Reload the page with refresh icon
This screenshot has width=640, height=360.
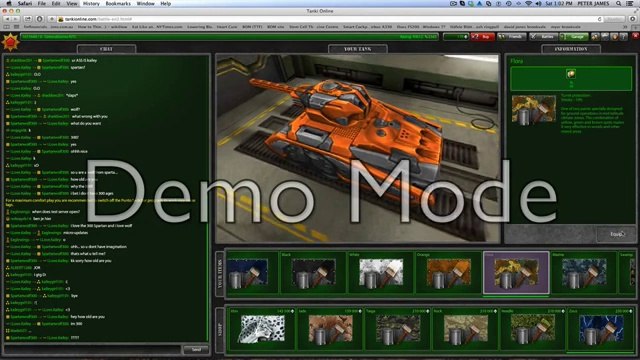600,19
